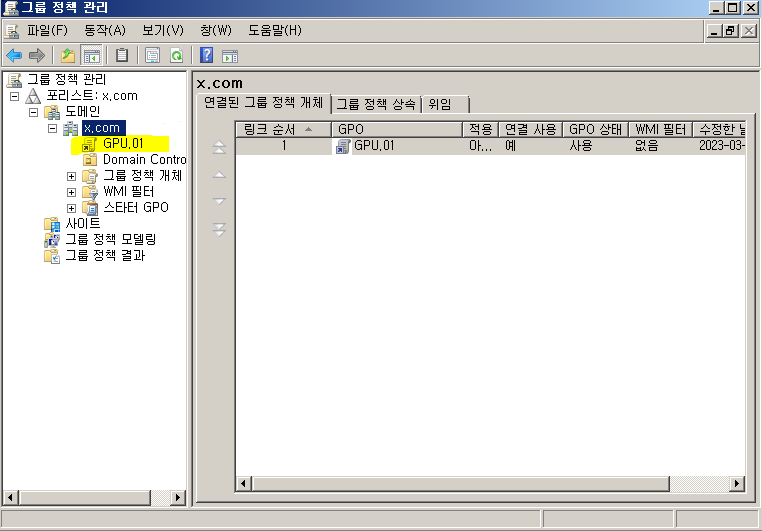Image resolution: width=762 pixels, height=531 pixels.
Task: Click tree pane scrollbar right arrow
Action: [178, 497]
